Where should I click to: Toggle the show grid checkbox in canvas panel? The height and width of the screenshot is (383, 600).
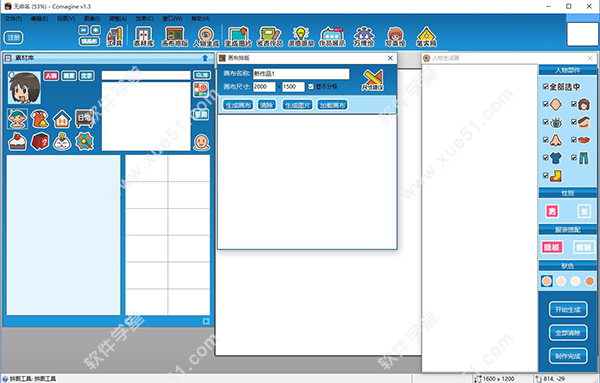tap(311, 87)
